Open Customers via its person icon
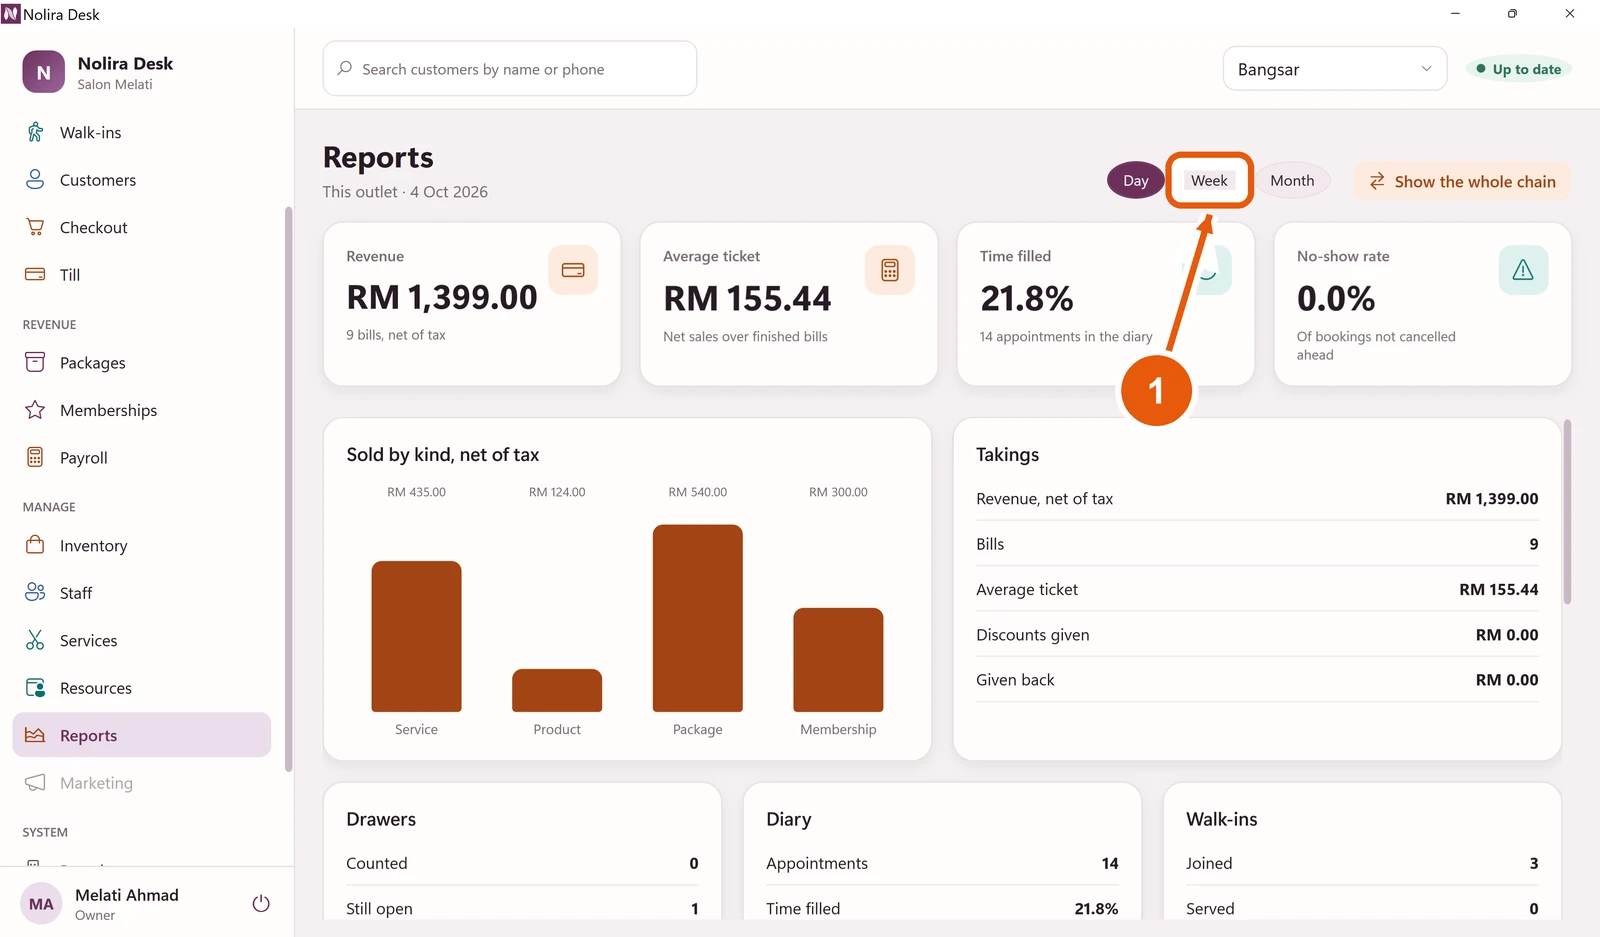1600x937 pixels. coord(35,179)
